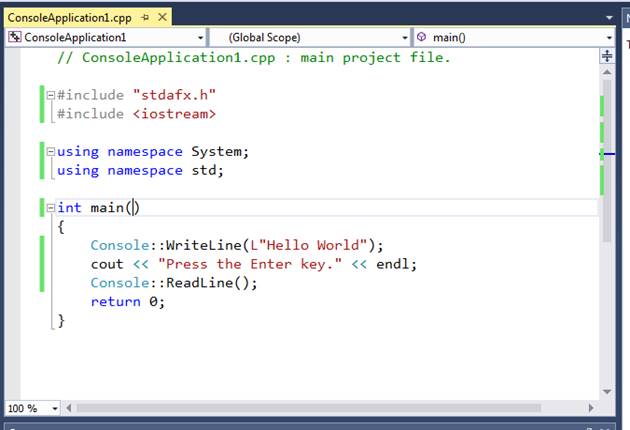The image size is (630, 430).
Task: Click the horizontal scrollbar right arrow
Action: click(591, 408)
